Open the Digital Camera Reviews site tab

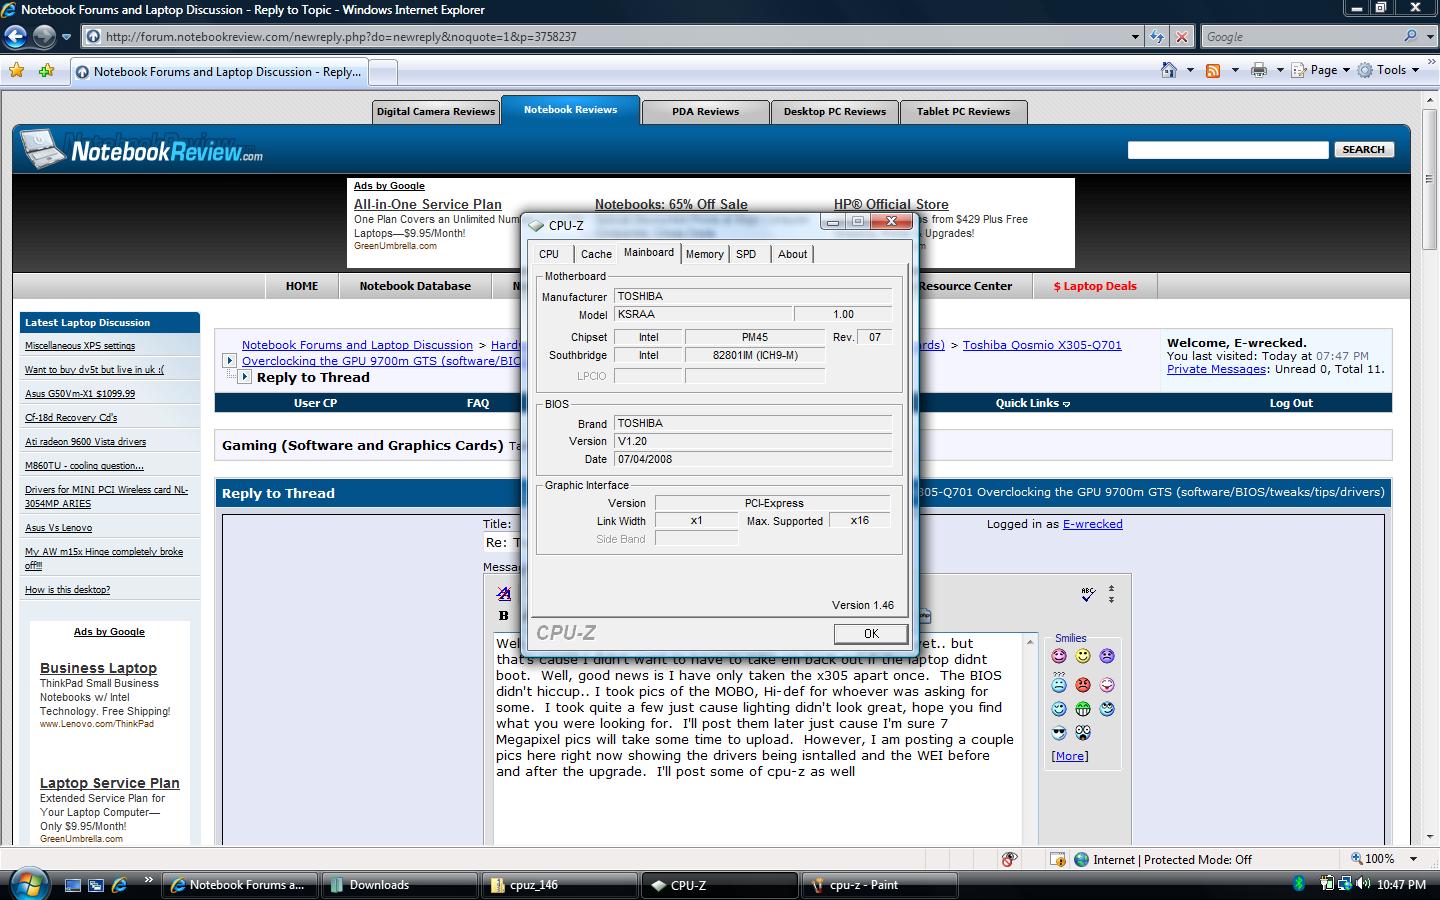click(x=436, y=111)
